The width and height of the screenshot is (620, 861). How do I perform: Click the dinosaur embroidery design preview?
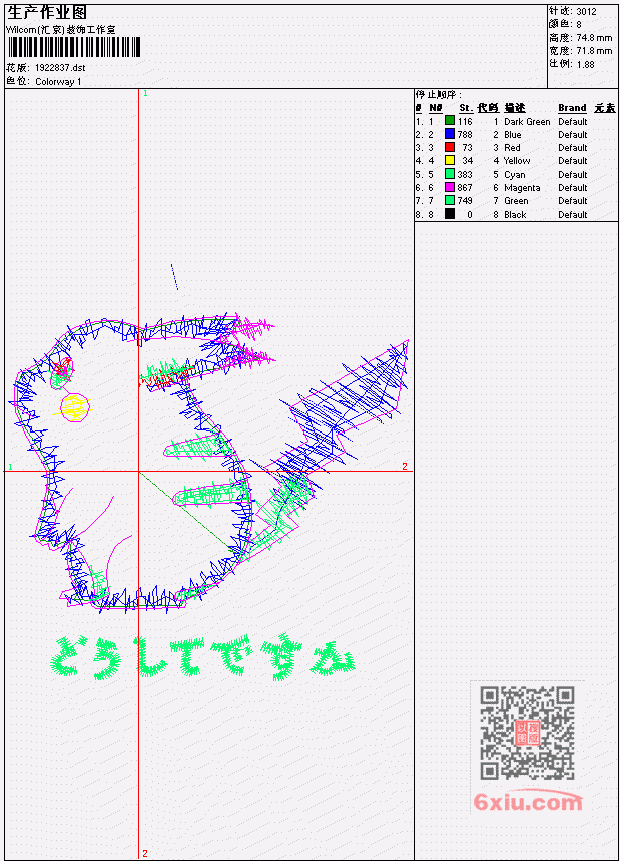209,464
